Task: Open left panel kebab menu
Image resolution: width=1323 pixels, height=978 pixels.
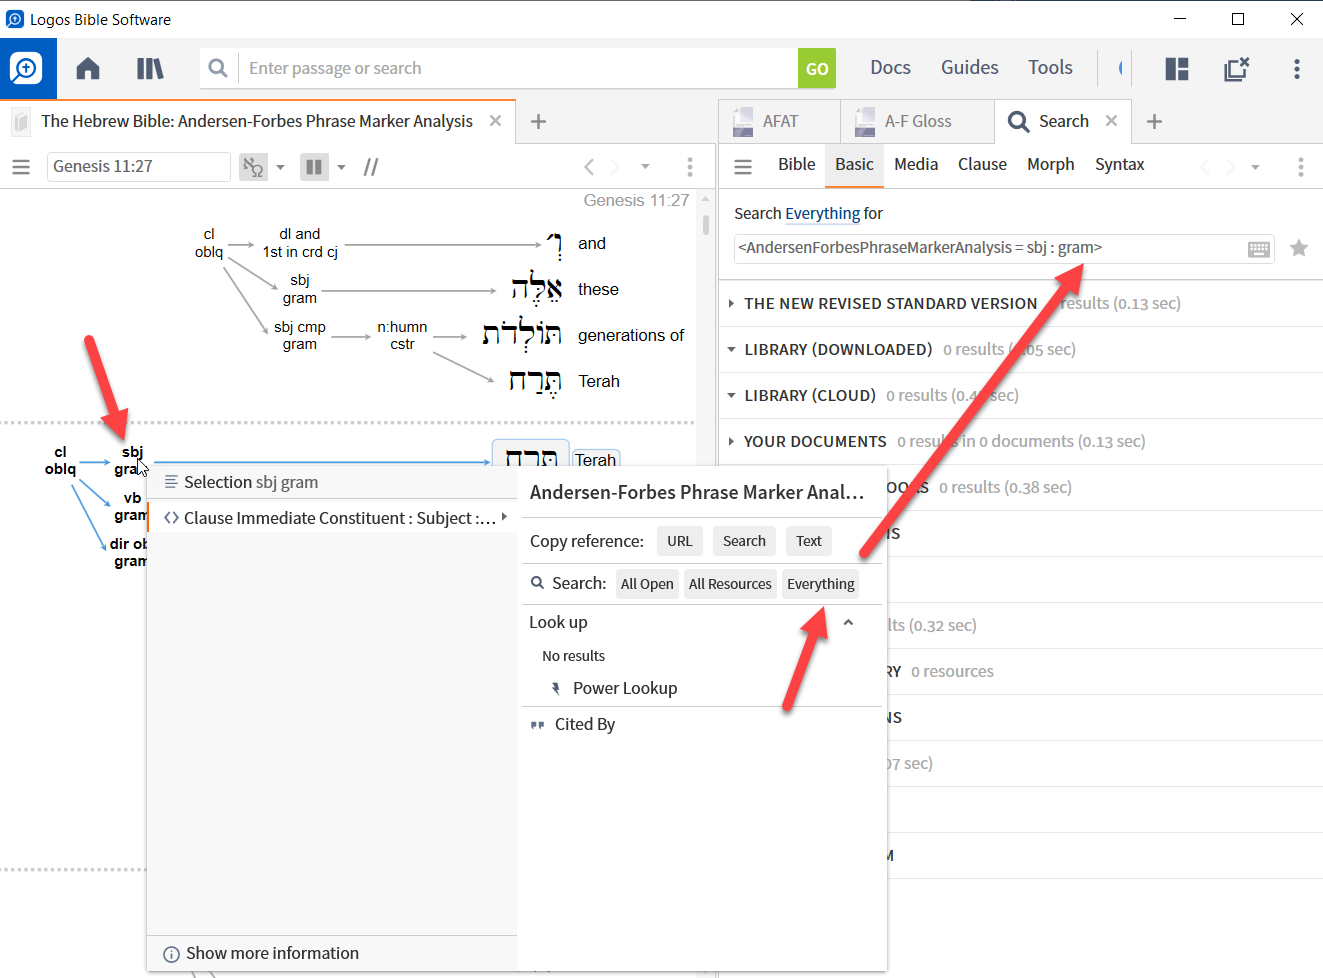Action: (689, 167)
